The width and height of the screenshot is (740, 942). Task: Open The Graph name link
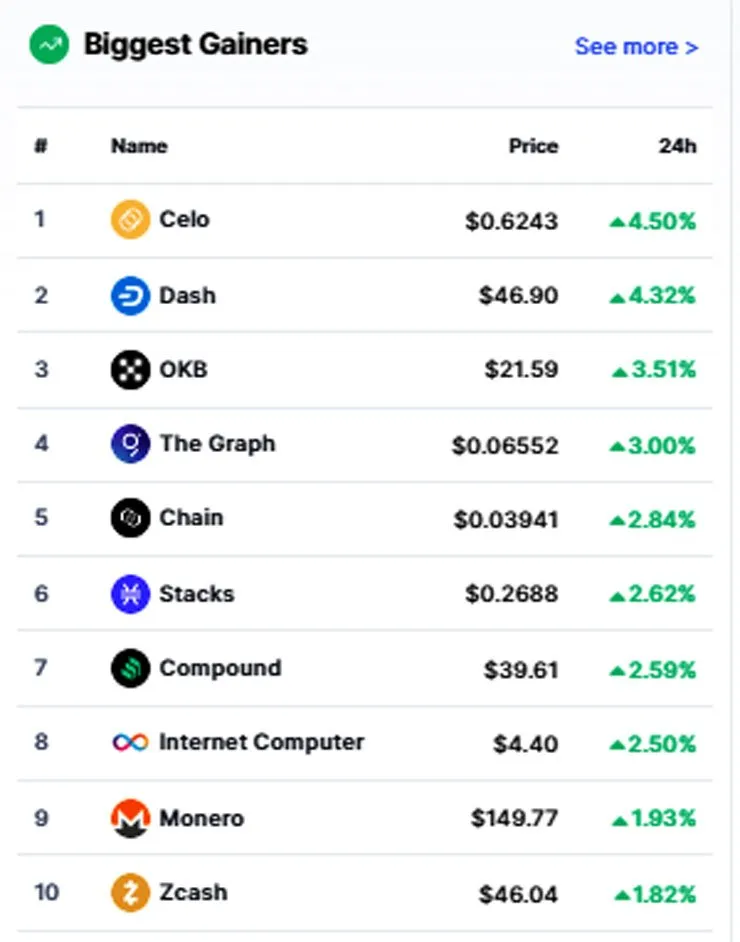point(217,444)
